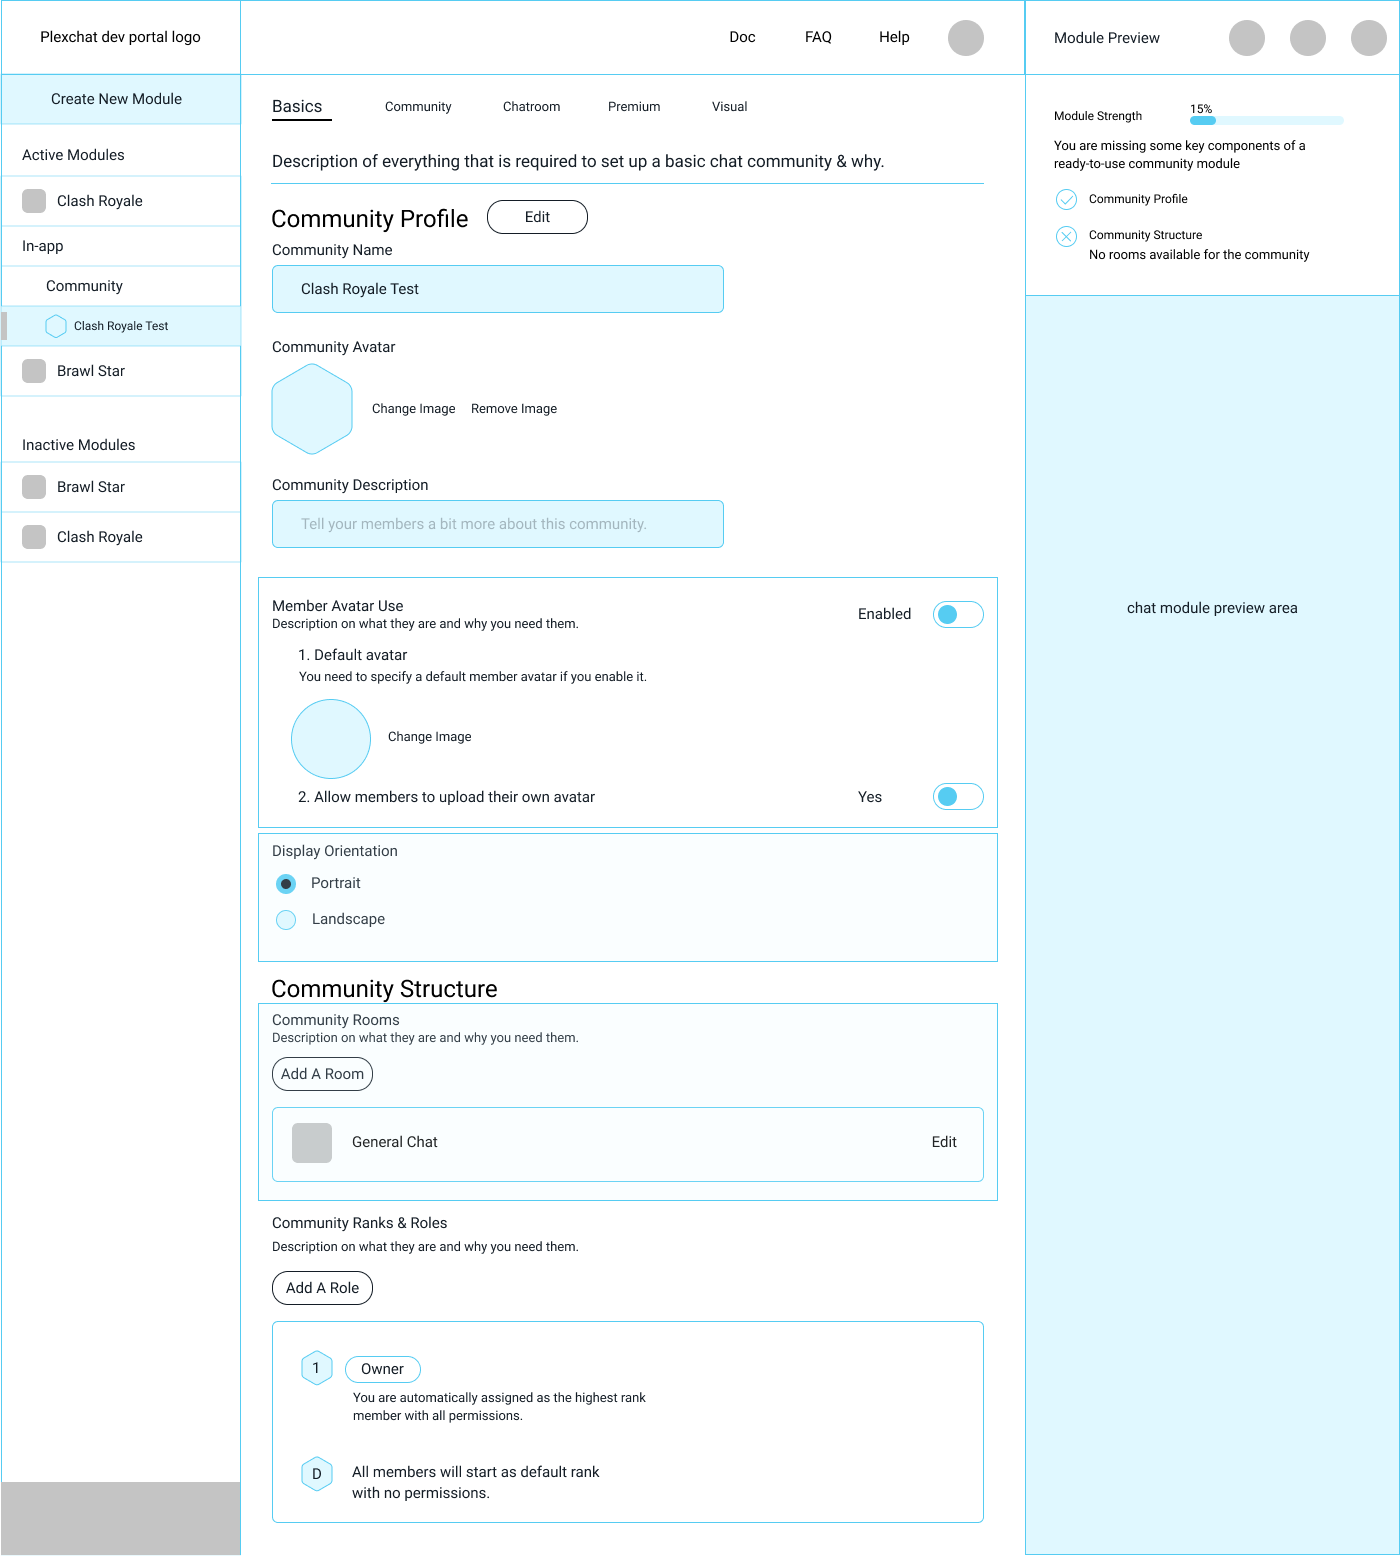
Task: Click the General Chat room thumbnail icon
Action: pyautogui.click(x=312, y=1143)
